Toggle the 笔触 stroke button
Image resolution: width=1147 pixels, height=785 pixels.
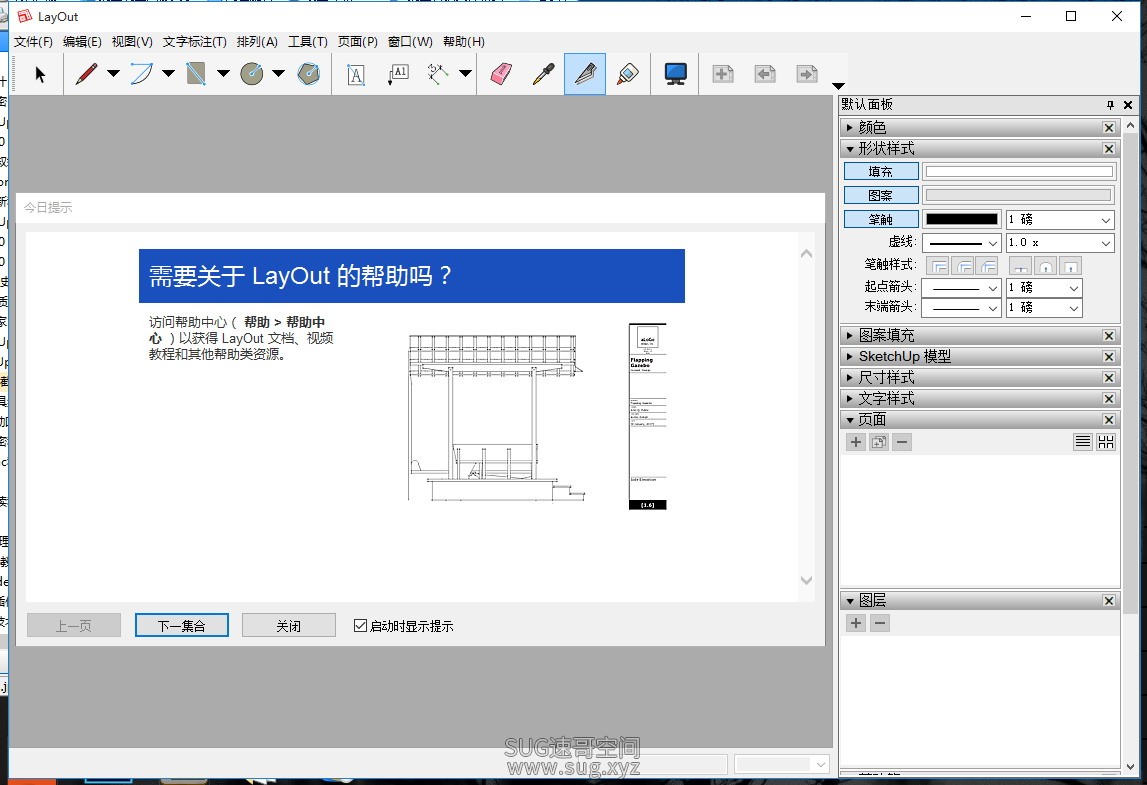(x=881, y=219)
